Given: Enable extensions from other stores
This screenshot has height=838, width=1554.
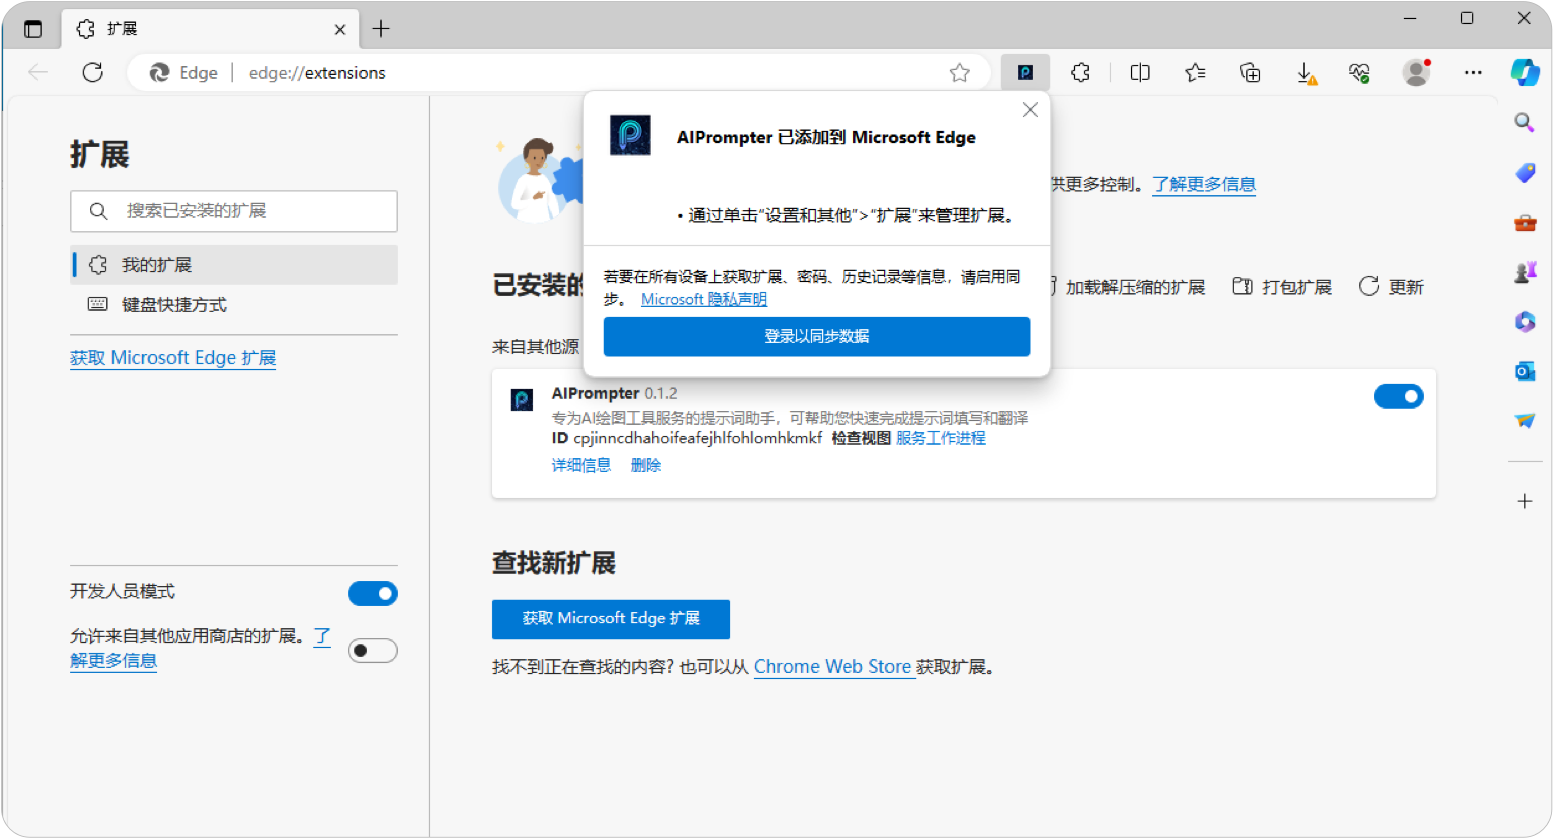Looking at the screenshot, I should [372, 650].
